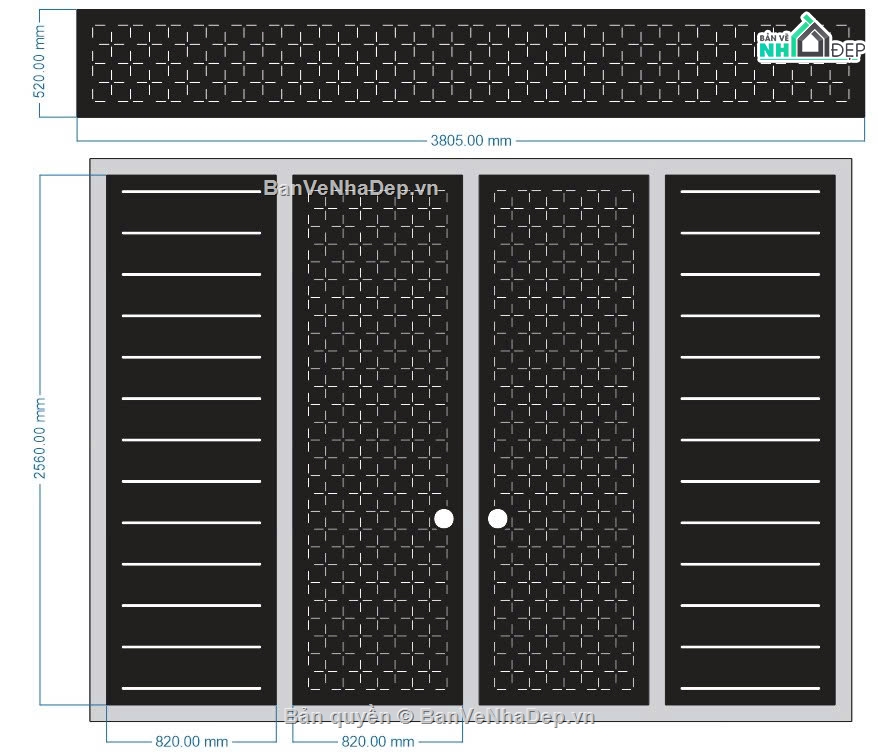
Task: Select the 820.00 mm label under patterned door
Action: 378,742
